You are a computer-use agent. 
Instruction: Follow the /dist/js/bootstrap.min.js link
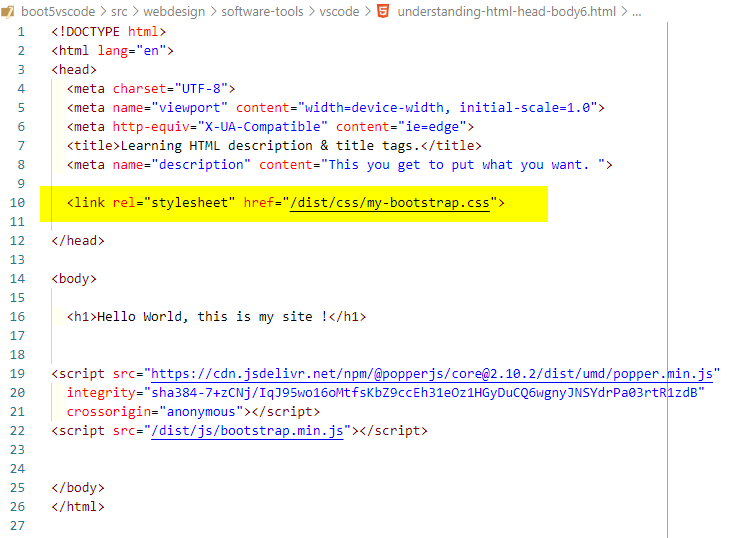tap(247, 431)
